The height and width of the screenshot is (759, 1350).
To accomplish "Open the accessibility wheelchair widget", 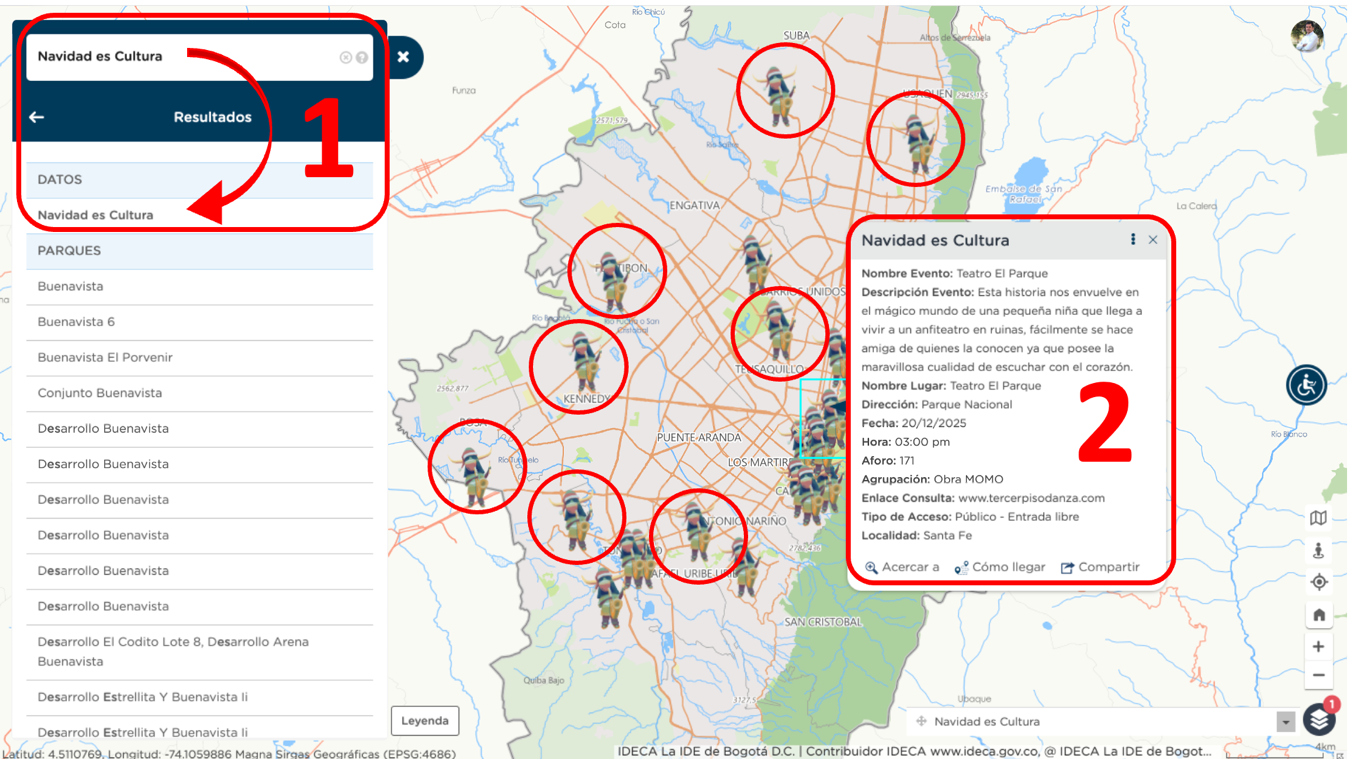I will [1306, 385].
